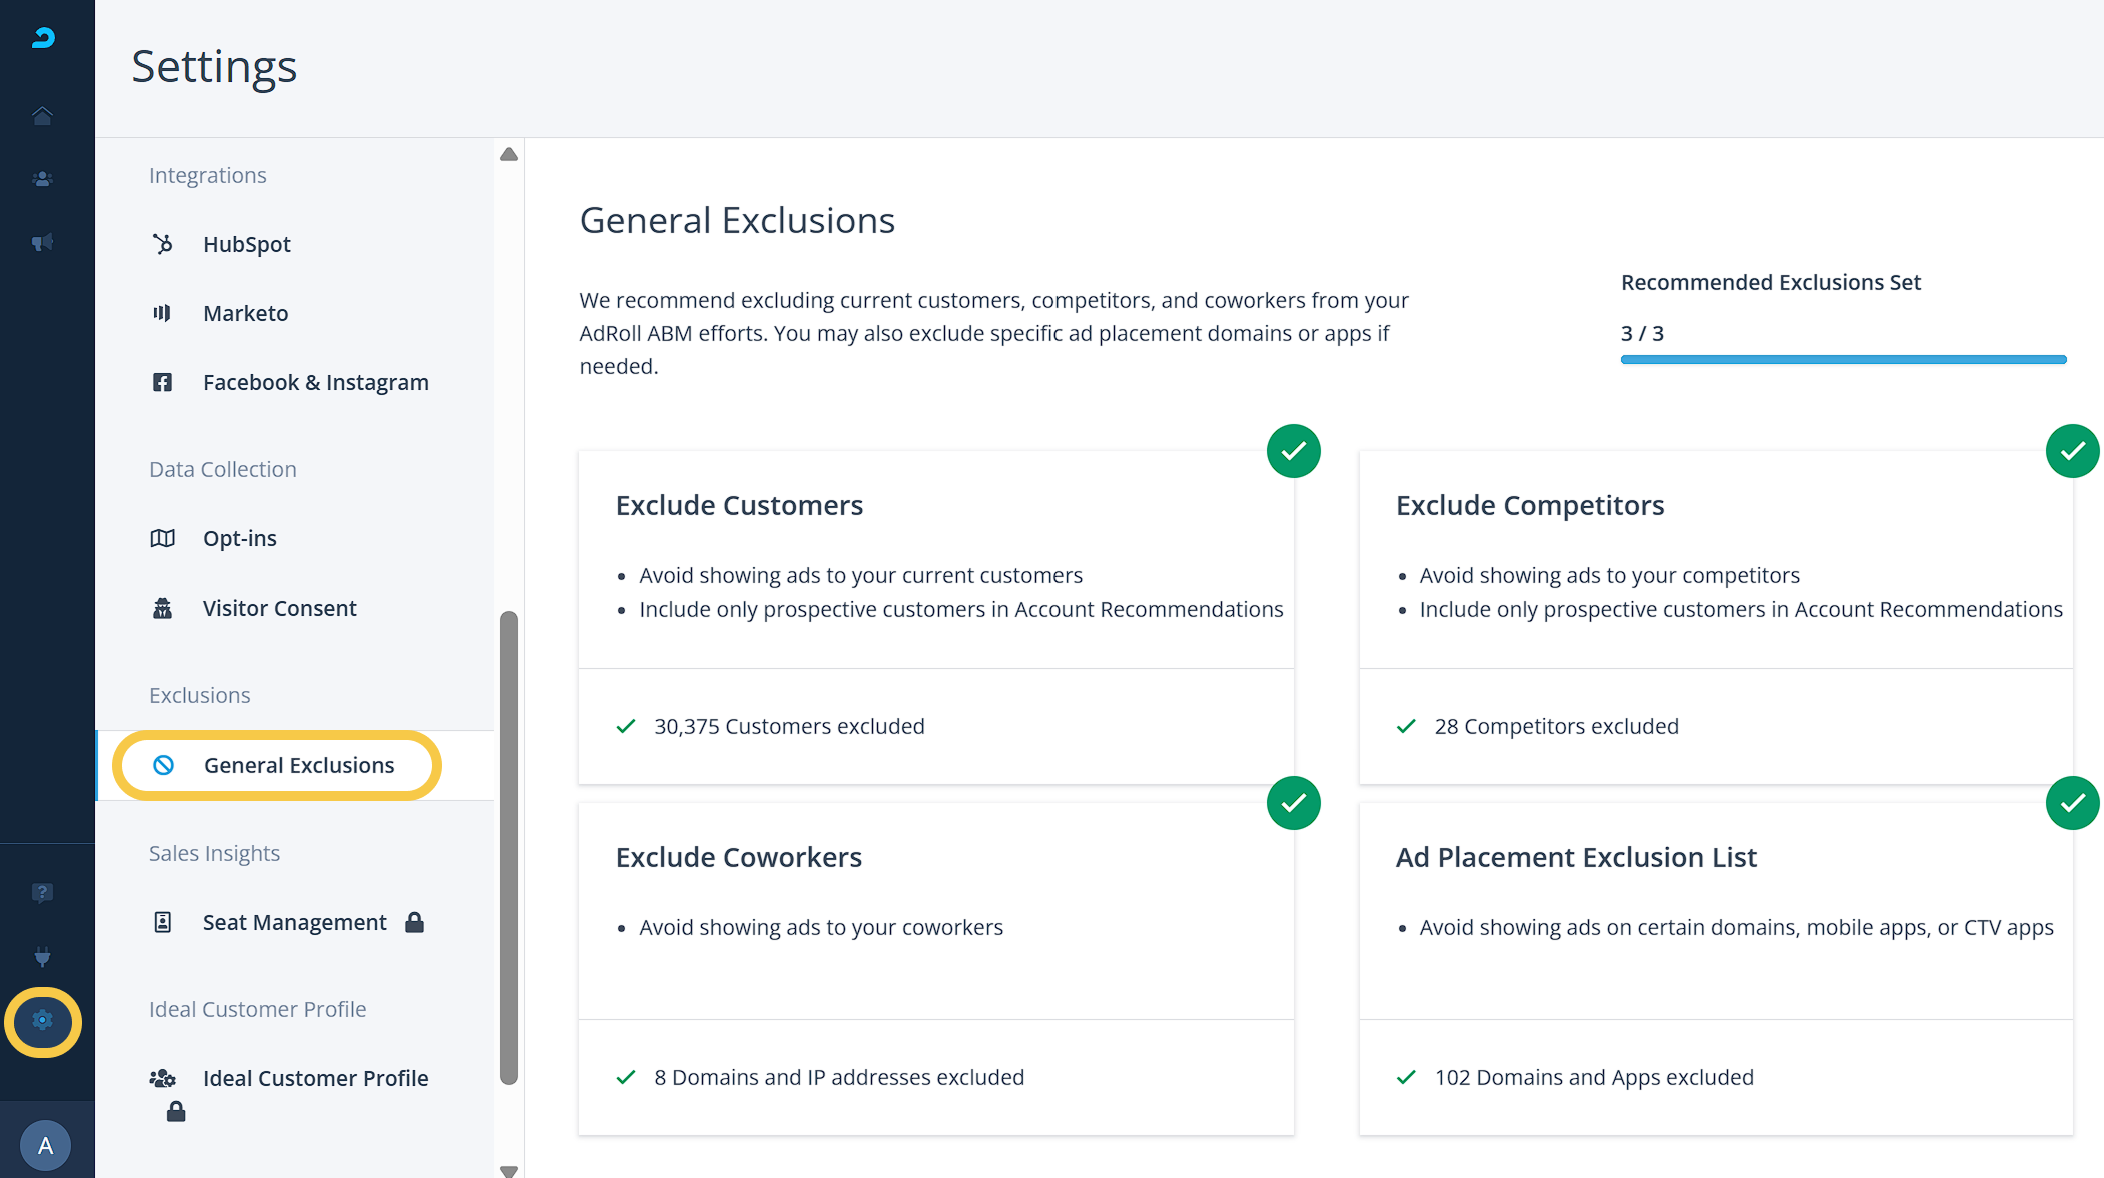The width and height of the screenshot is (2104, 1178).
Task: Click the Exclude Competitors green checkmark badge
Action: 2072,451
